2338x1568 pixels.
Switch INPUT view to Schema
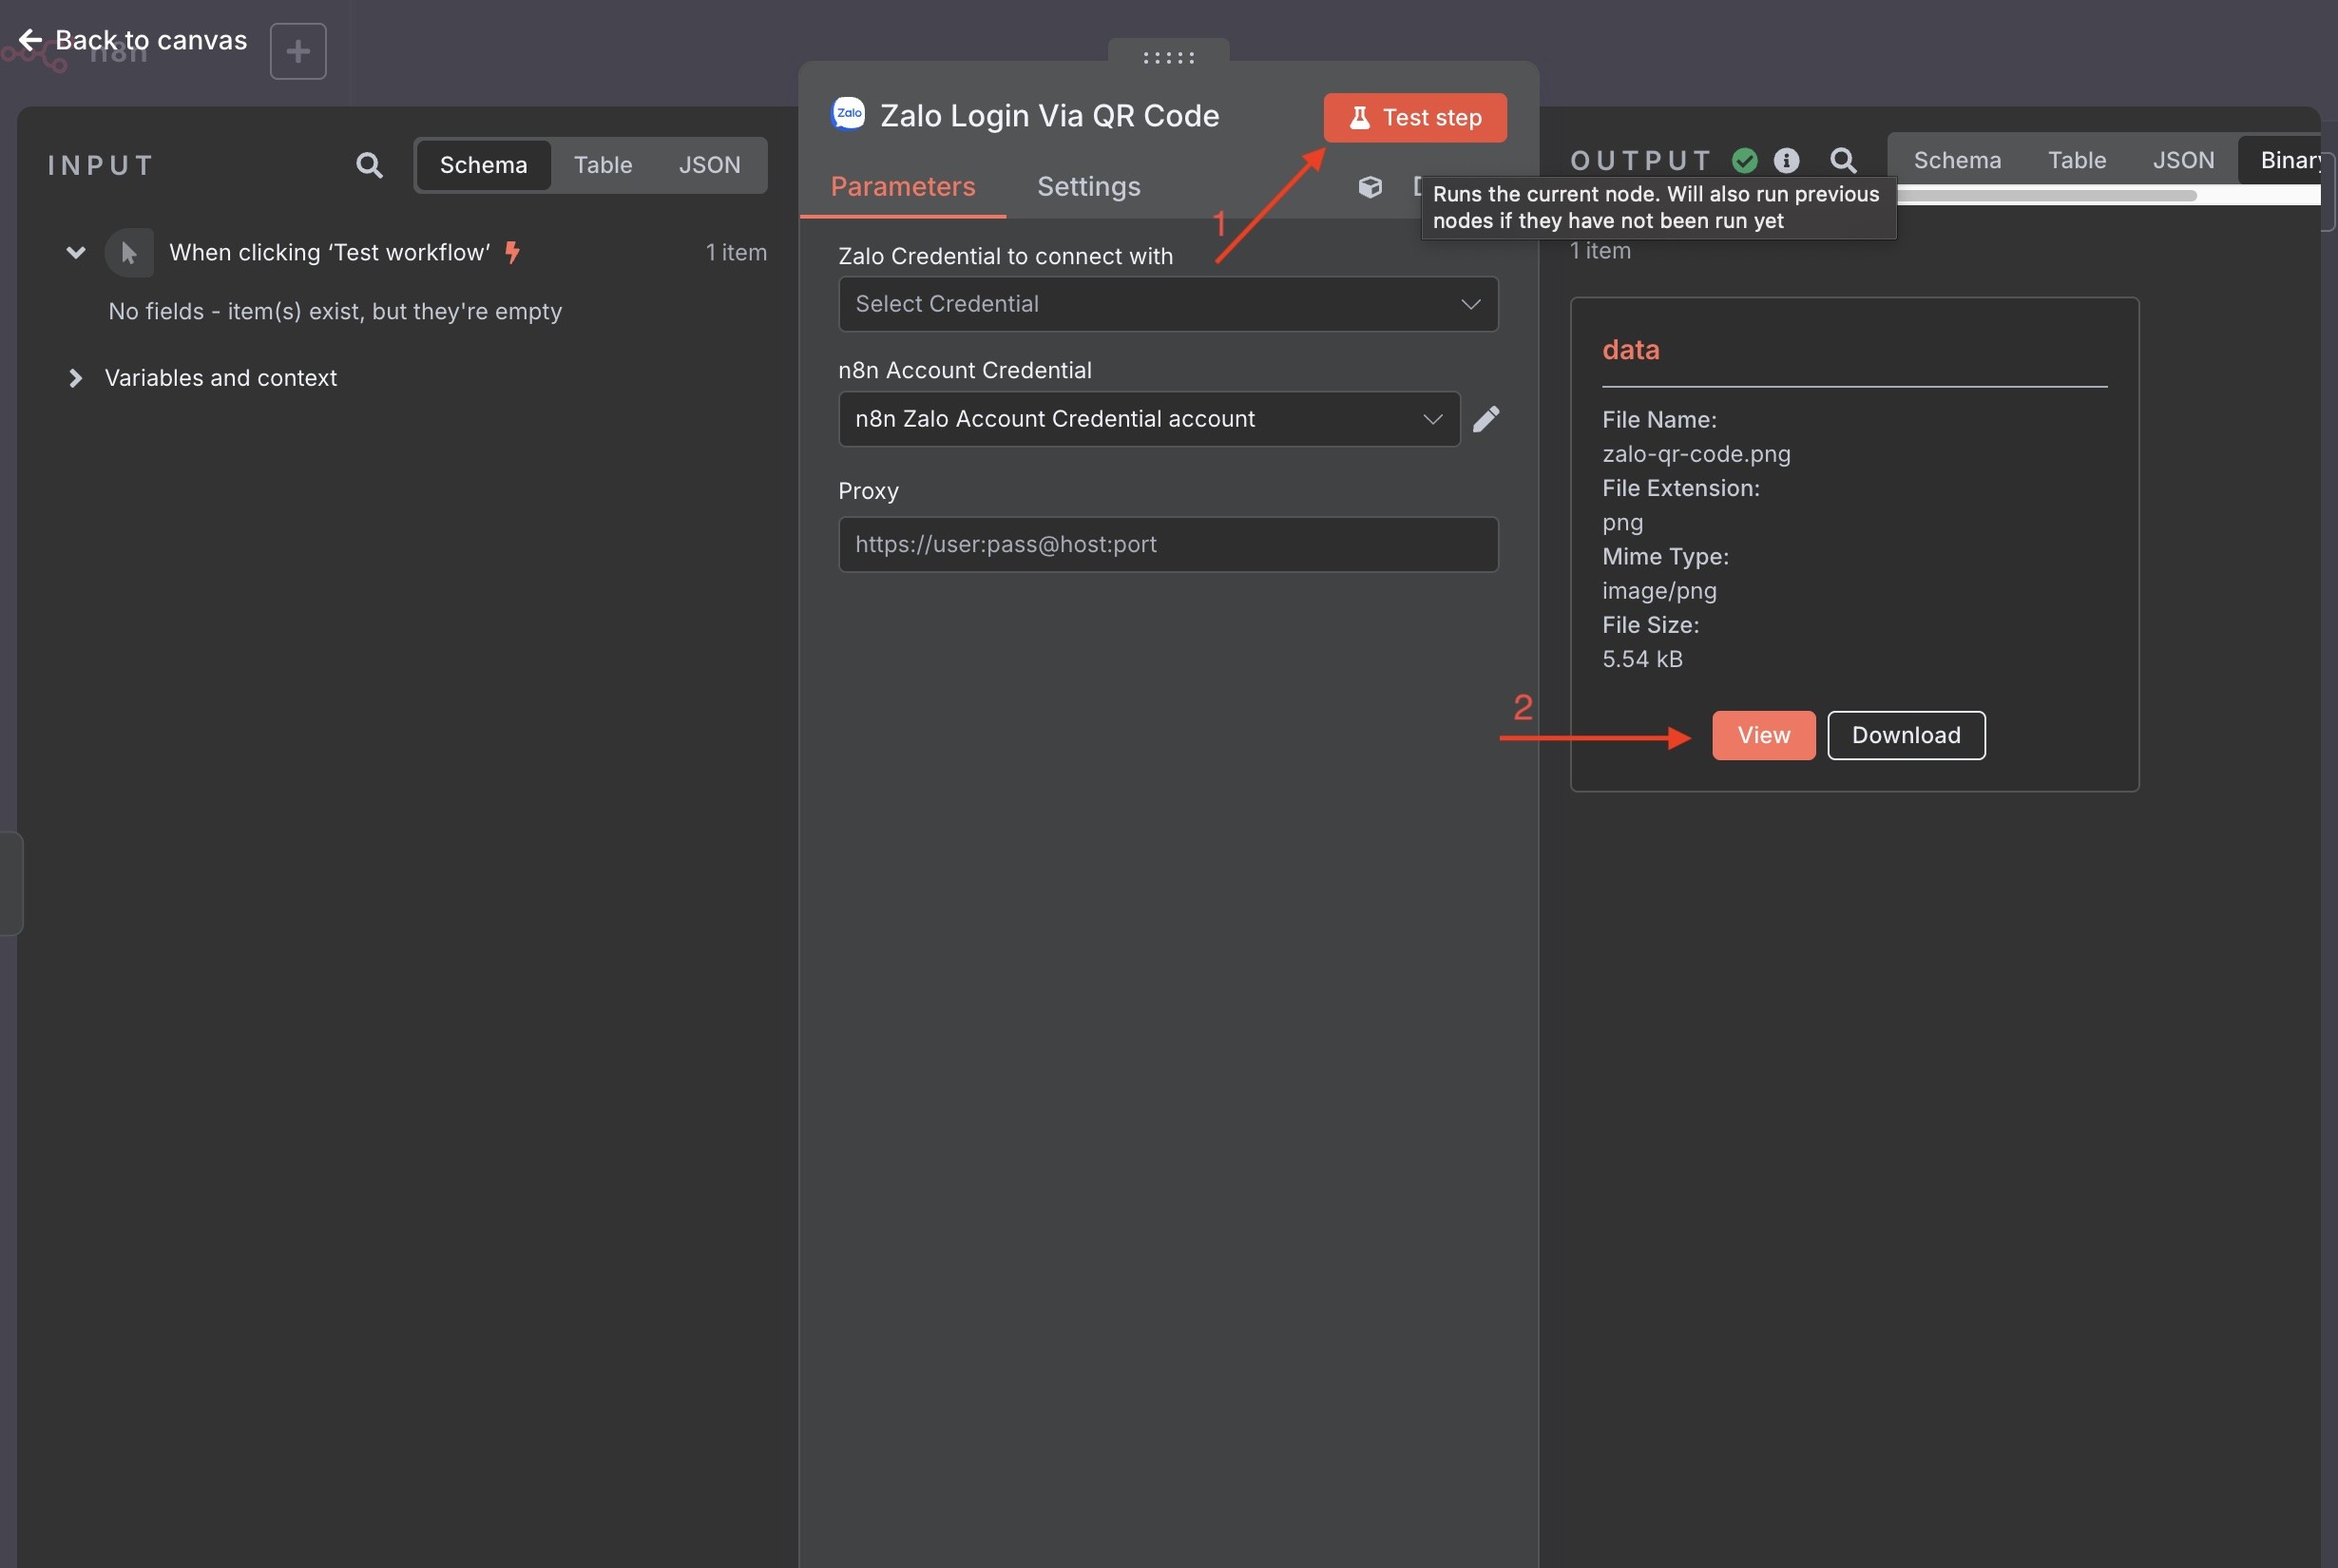pos(484,165)
